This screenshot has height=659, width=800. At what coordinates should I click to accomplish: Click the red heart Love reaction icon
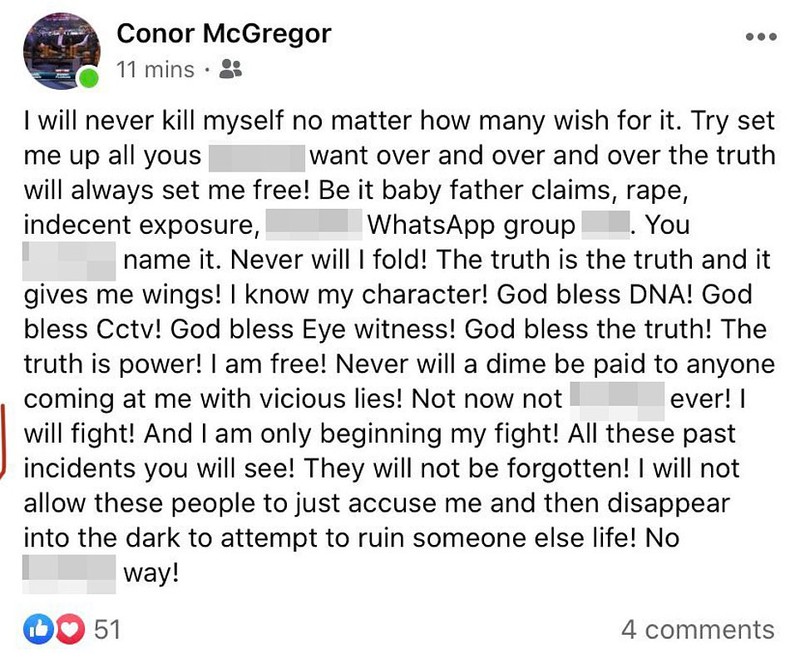pos(70,629)
